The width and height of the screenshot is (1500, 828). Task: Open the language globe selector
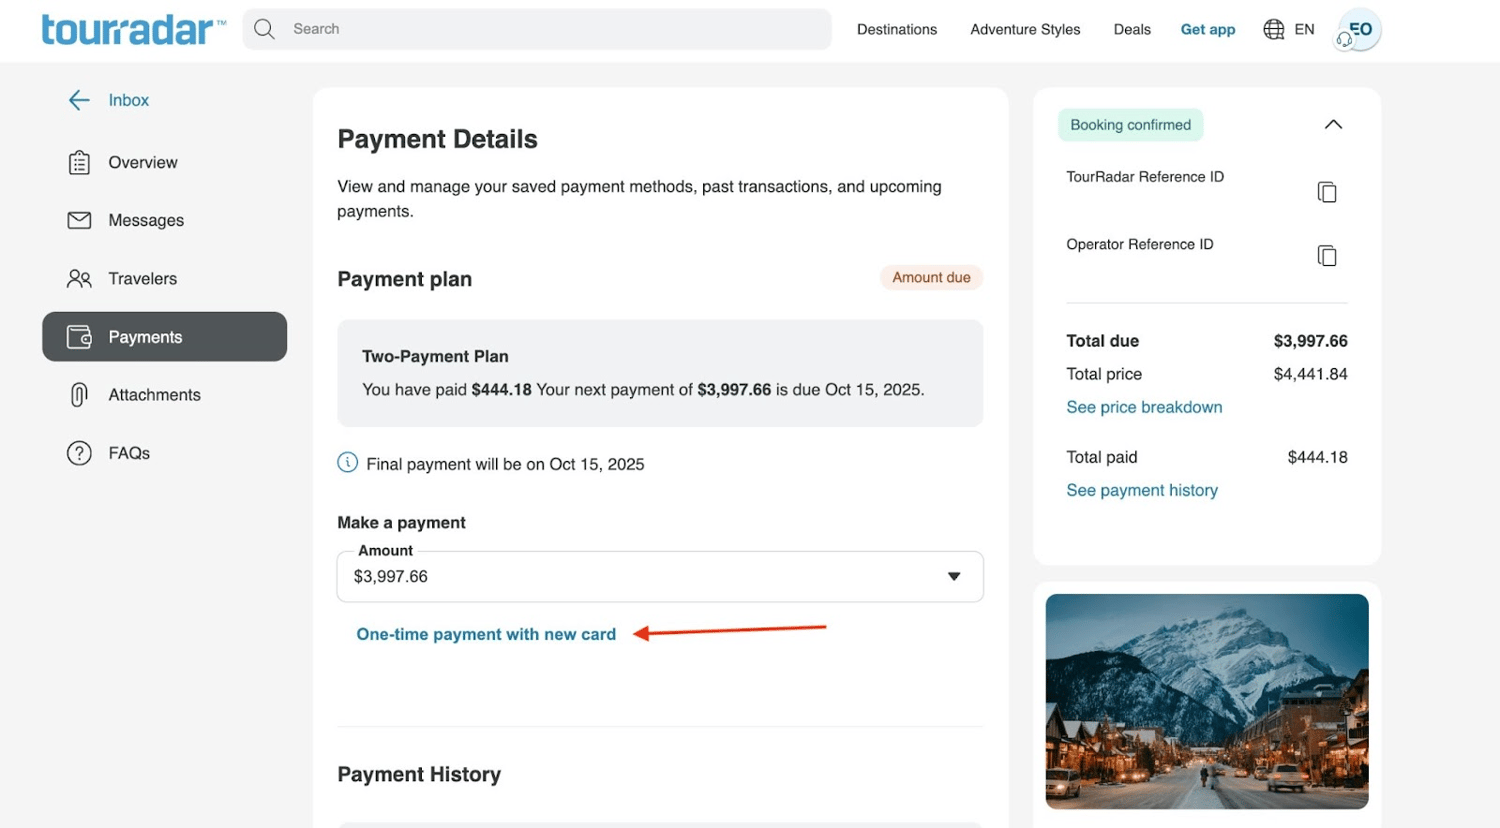point(1273,29)
